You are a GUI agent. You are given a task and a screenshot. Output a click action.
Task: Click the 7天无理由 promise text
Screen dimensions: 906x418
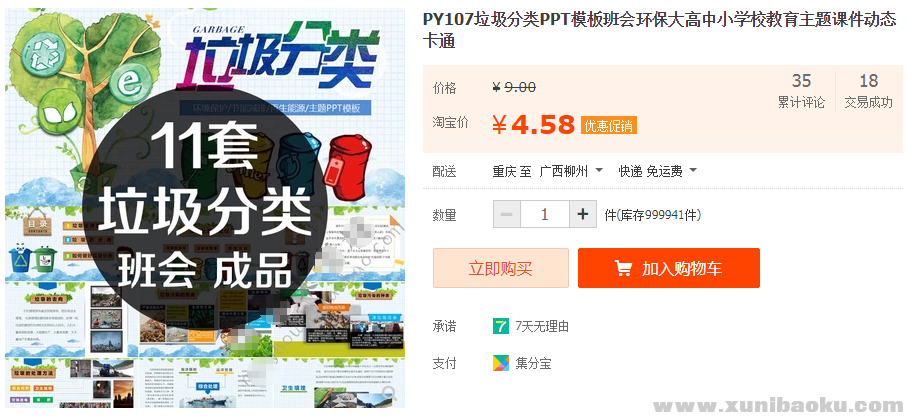[542, 326]
